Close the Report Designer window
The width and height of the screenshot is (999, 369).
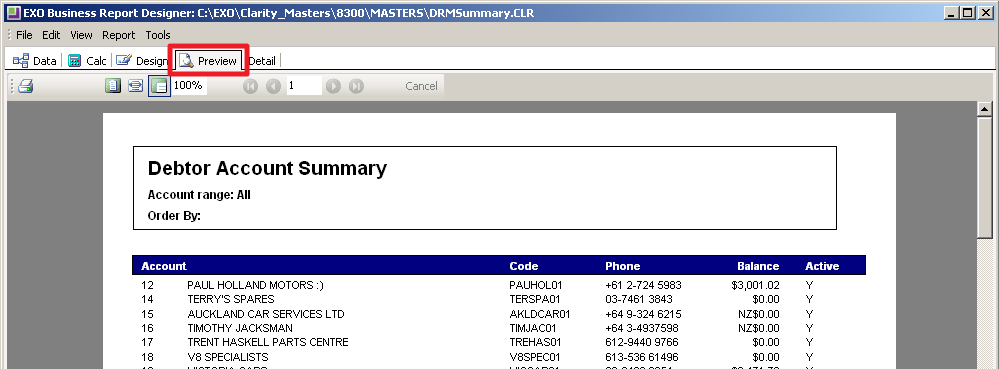986,12
